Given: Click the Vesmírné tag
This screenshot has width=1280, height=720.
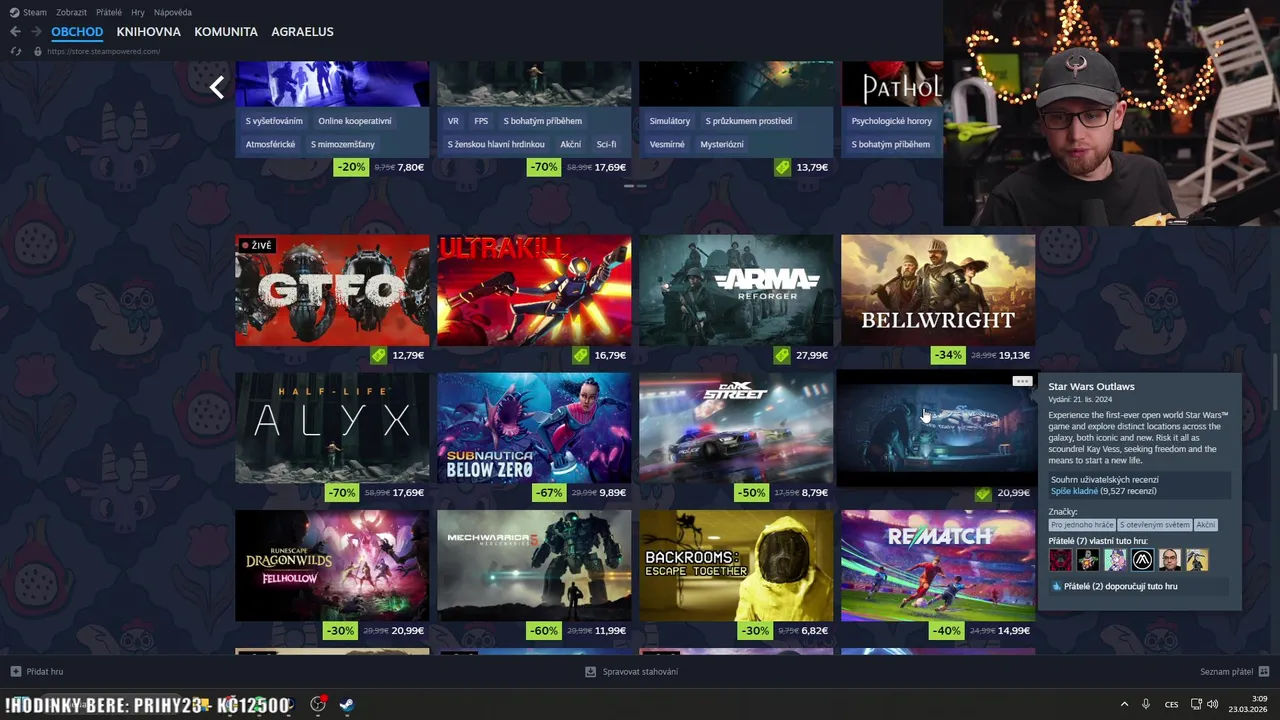Looking at the screenshot, I should tap(667, 144).
